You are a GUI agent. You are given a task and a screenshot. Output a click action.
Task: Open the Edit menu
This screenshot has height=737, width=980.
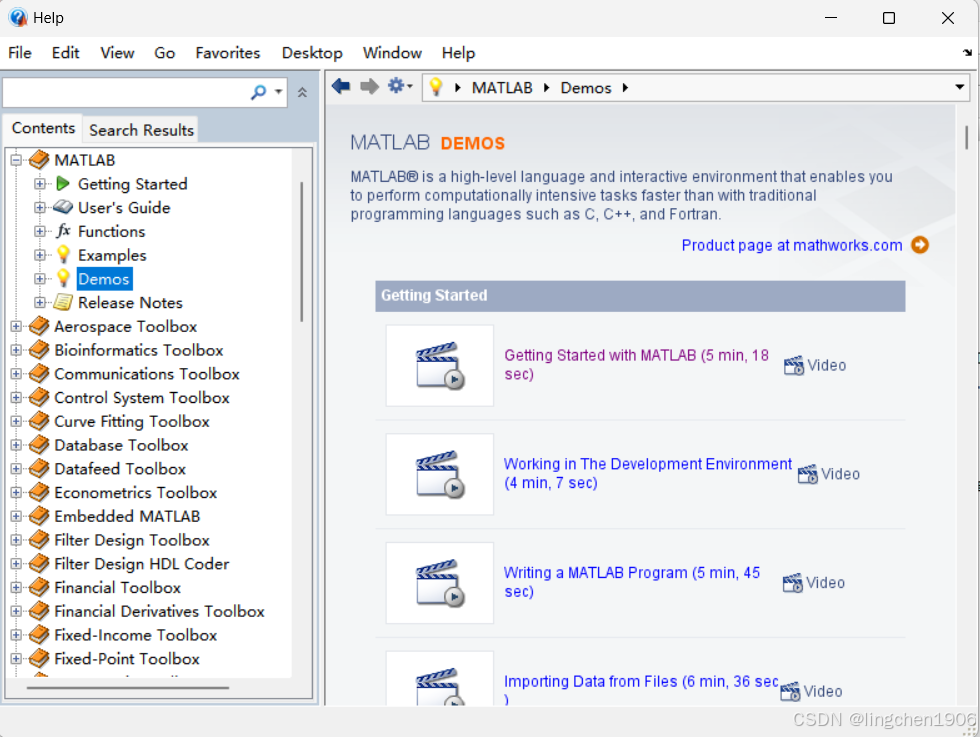tap(66, 53)
